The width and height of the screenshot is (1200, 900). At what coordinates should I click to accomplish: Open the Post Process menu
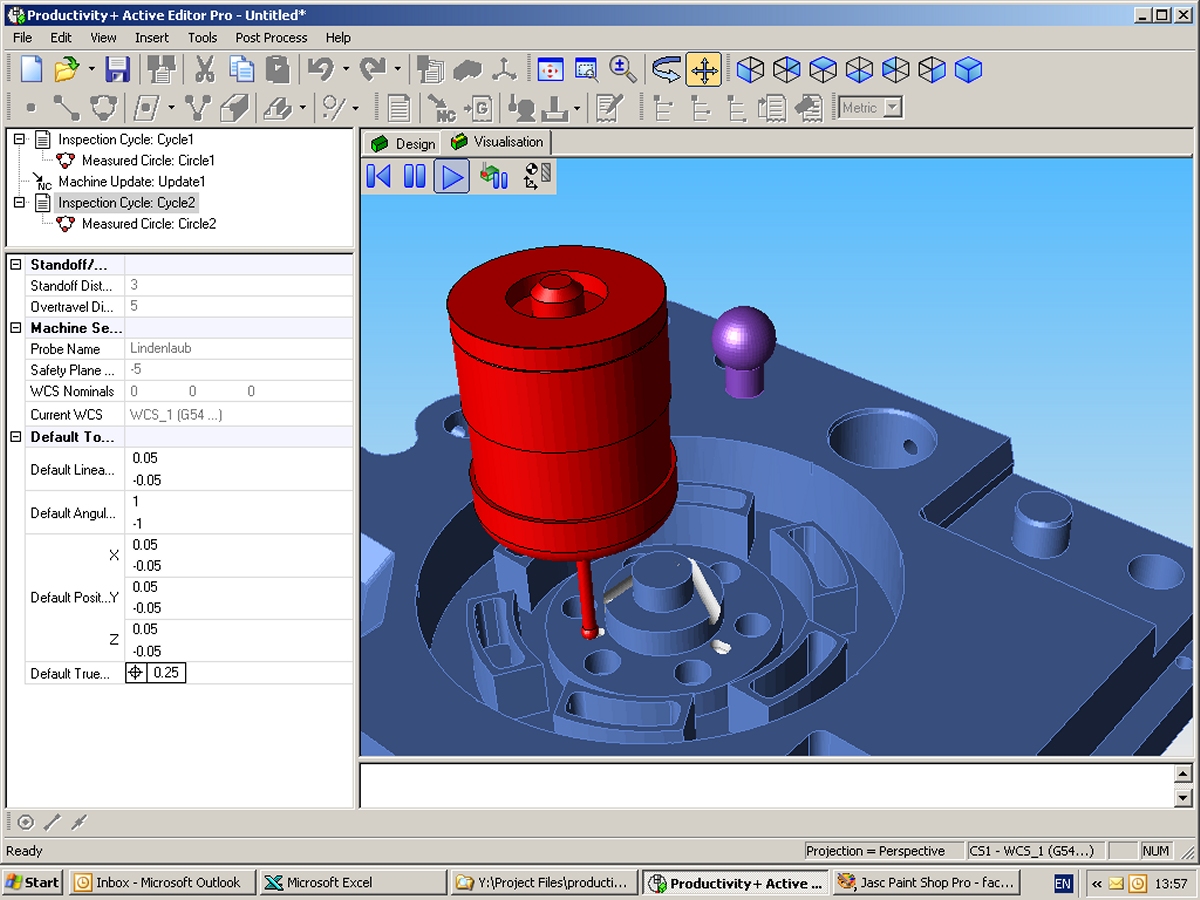coord(271,37)
